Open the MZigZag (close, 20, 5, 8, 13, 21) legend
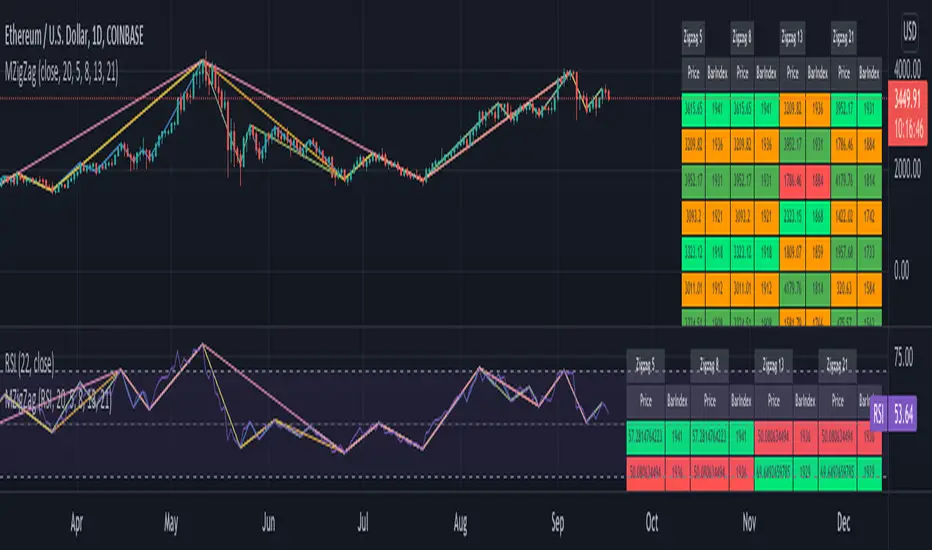Viewport: 932px width, 550px height. tap(61, 73)
